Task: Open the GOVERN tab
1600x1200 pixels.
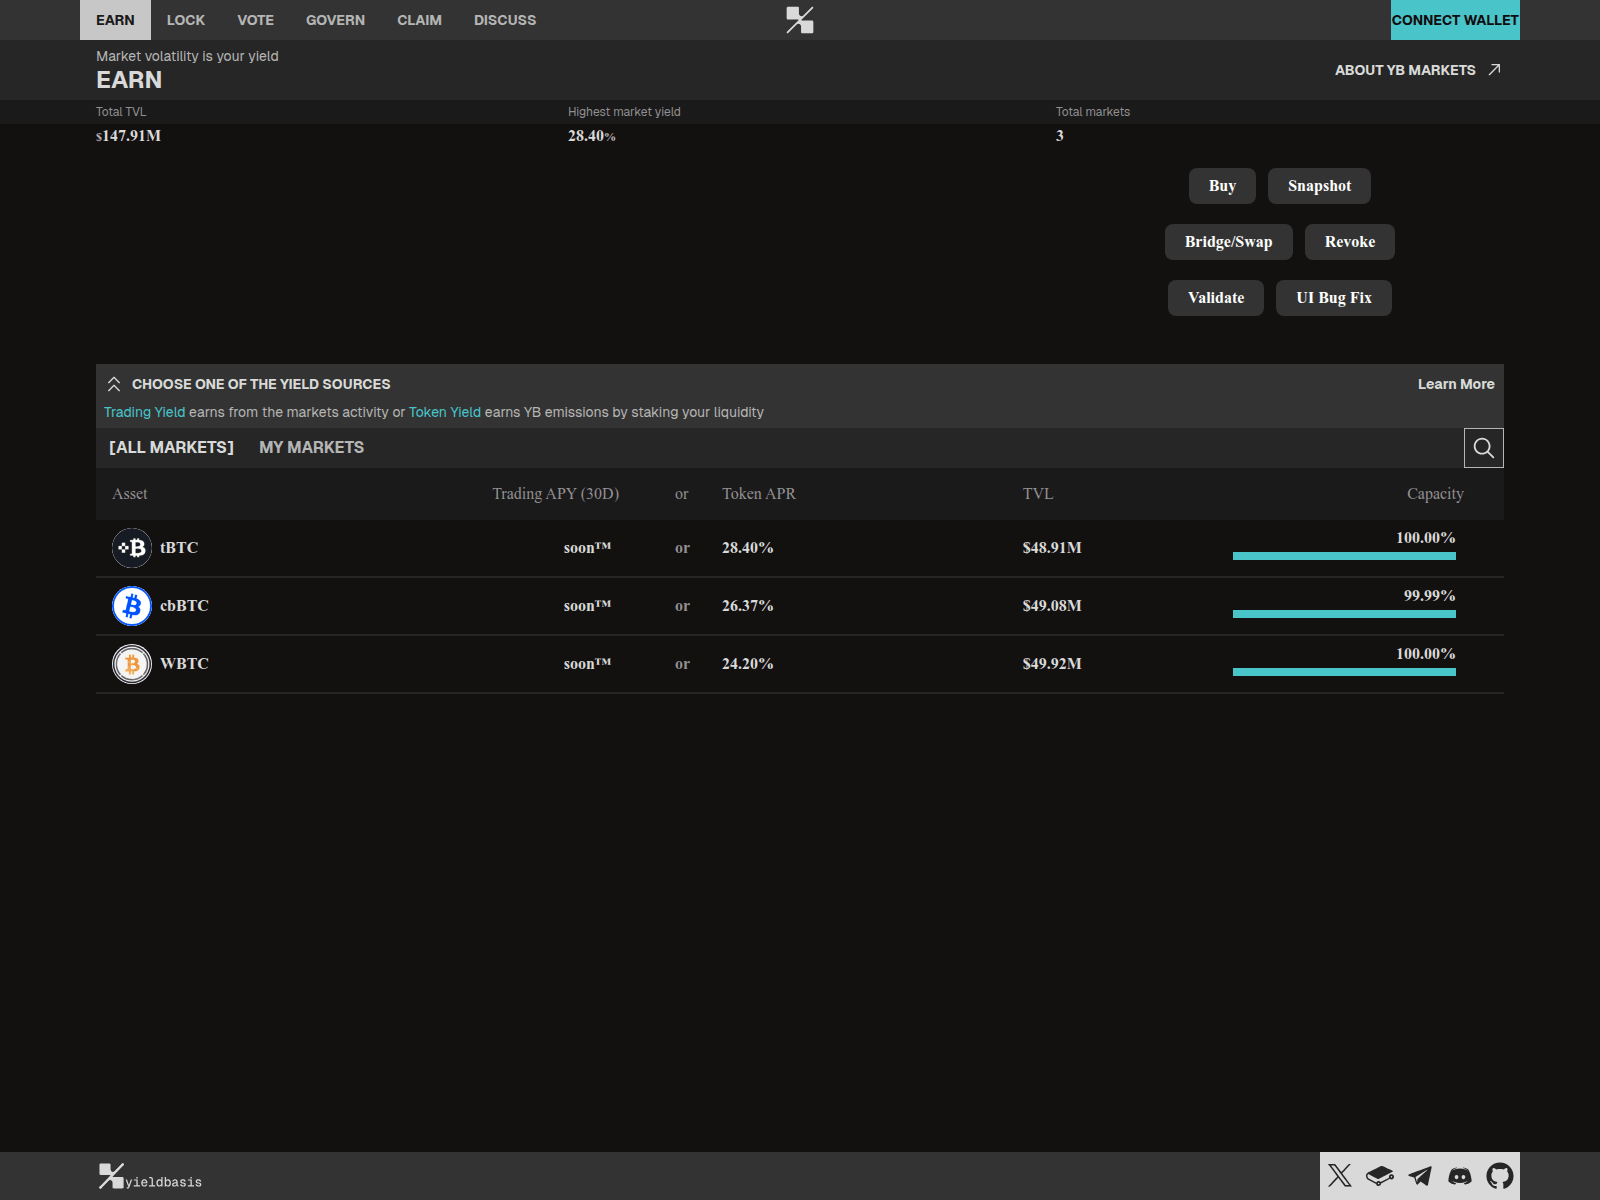Action: point(335,20)
